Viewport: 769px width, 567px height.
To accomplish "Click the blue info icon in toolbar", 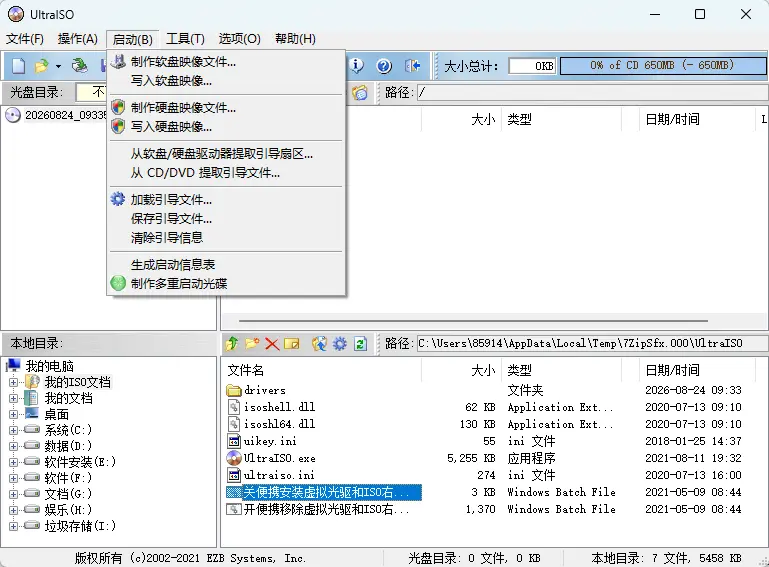I will [357, 65].
